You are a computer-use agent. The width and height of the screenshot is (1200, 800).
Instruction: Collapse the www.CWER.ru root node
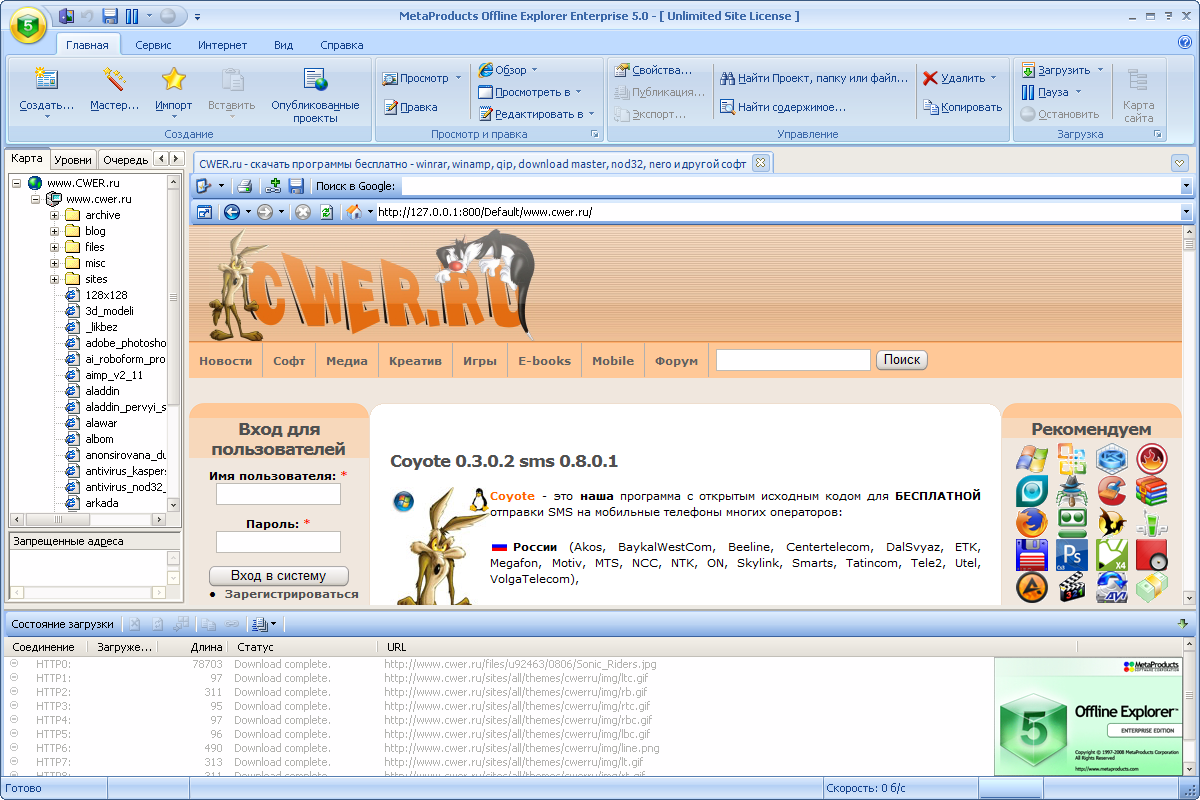pyautogui.click(x=17, y=183)
